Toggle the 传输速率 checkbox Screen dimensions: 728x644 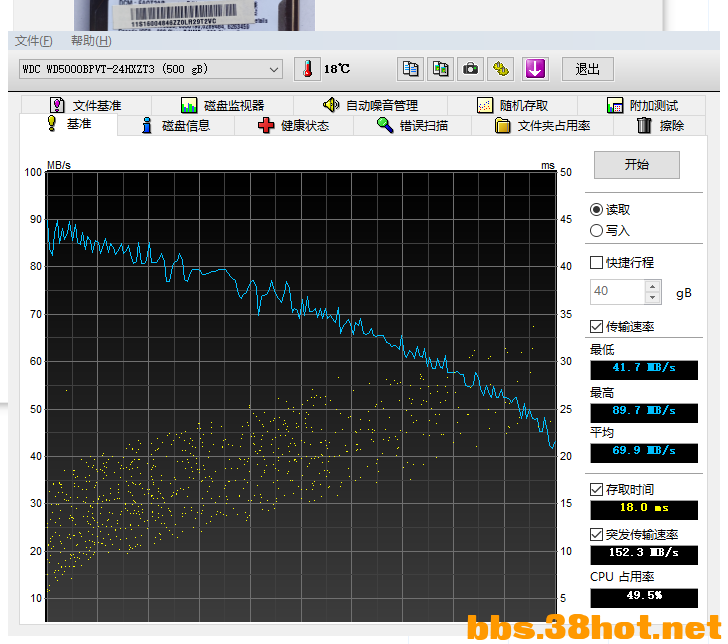(x=597, y=326)
